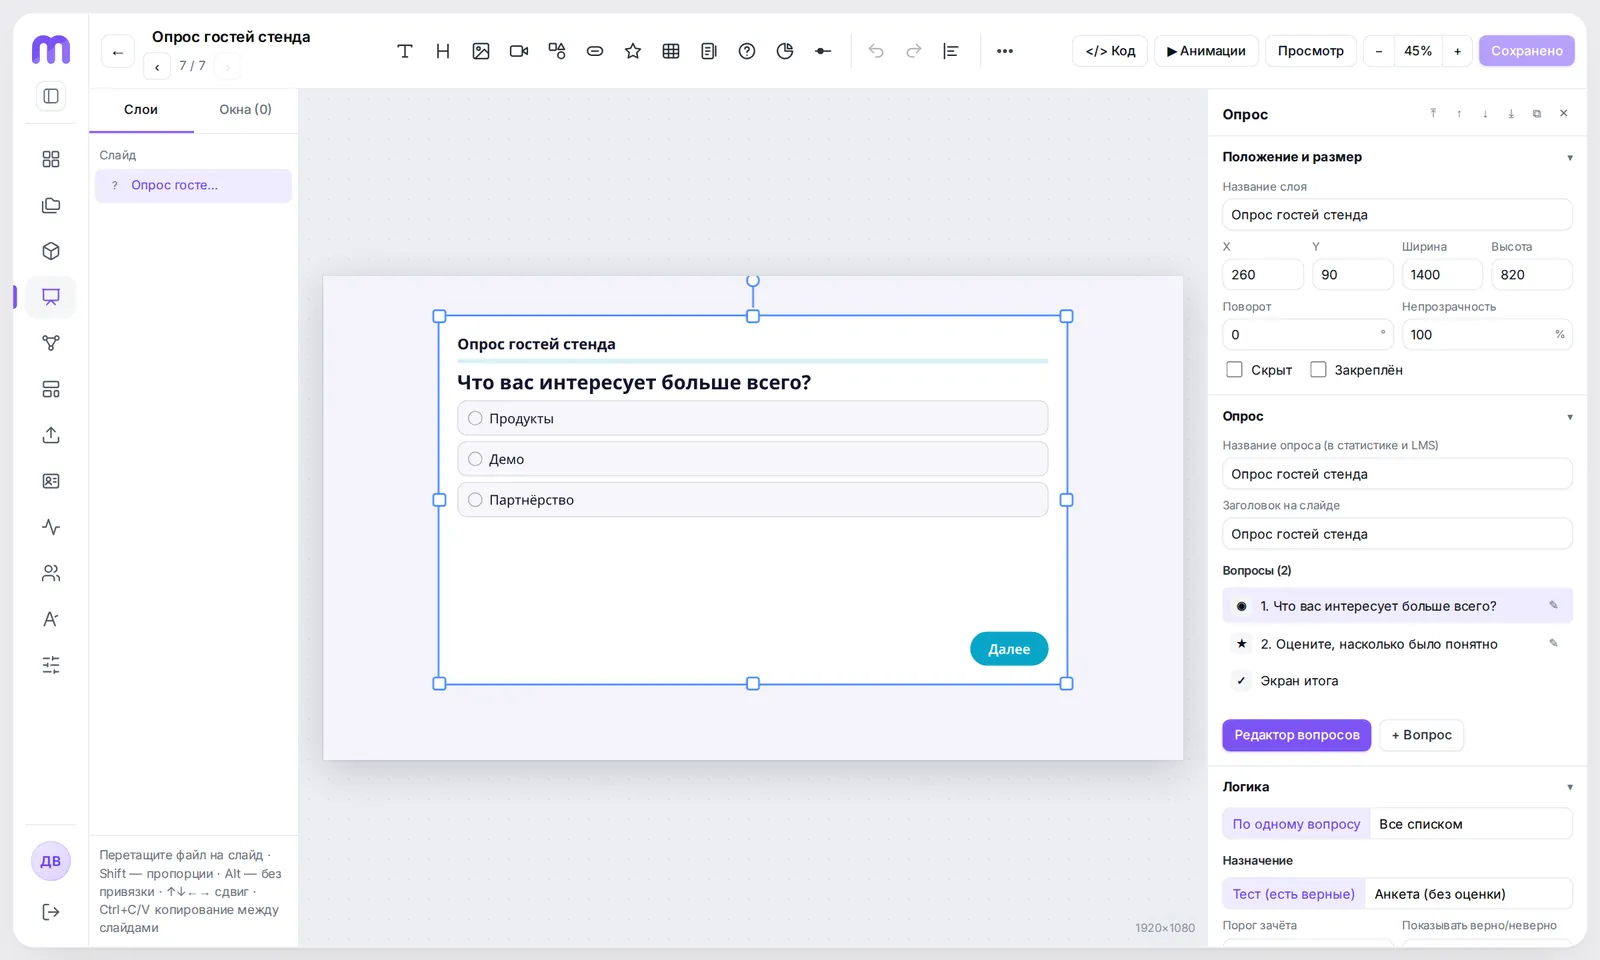Switch to the Окна (0) tab
This screenshot has width=1600, height=960.
(245, 109)
